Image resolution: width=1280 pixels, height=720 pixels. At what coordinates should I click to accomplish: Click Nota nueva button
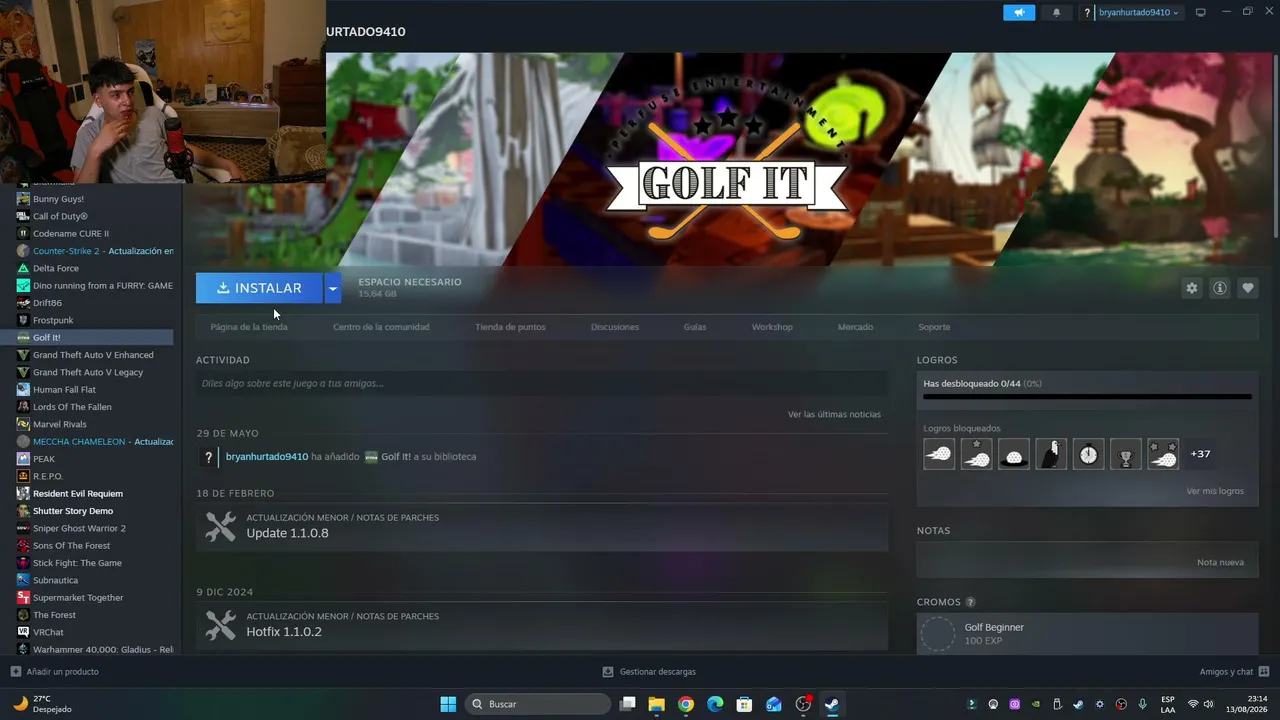1220,562
